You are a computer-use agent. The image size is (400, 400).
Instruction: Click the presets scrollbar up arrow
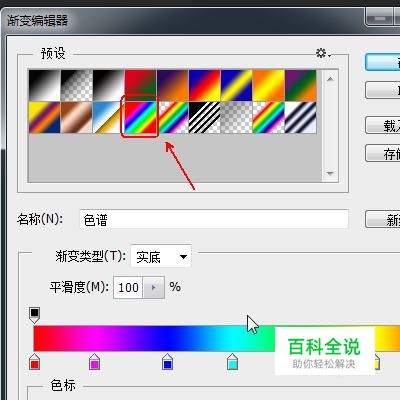pos(330,79)
